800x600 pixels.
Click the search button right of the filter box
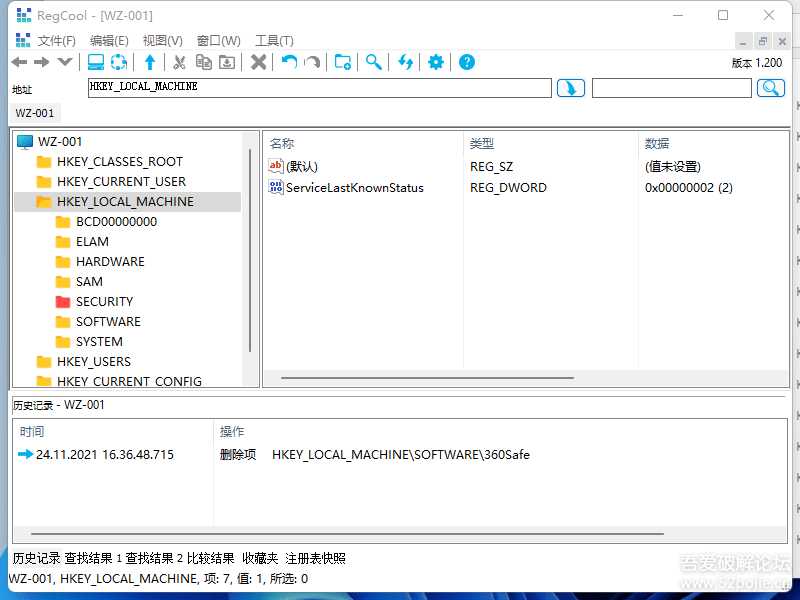coord(771,88)
